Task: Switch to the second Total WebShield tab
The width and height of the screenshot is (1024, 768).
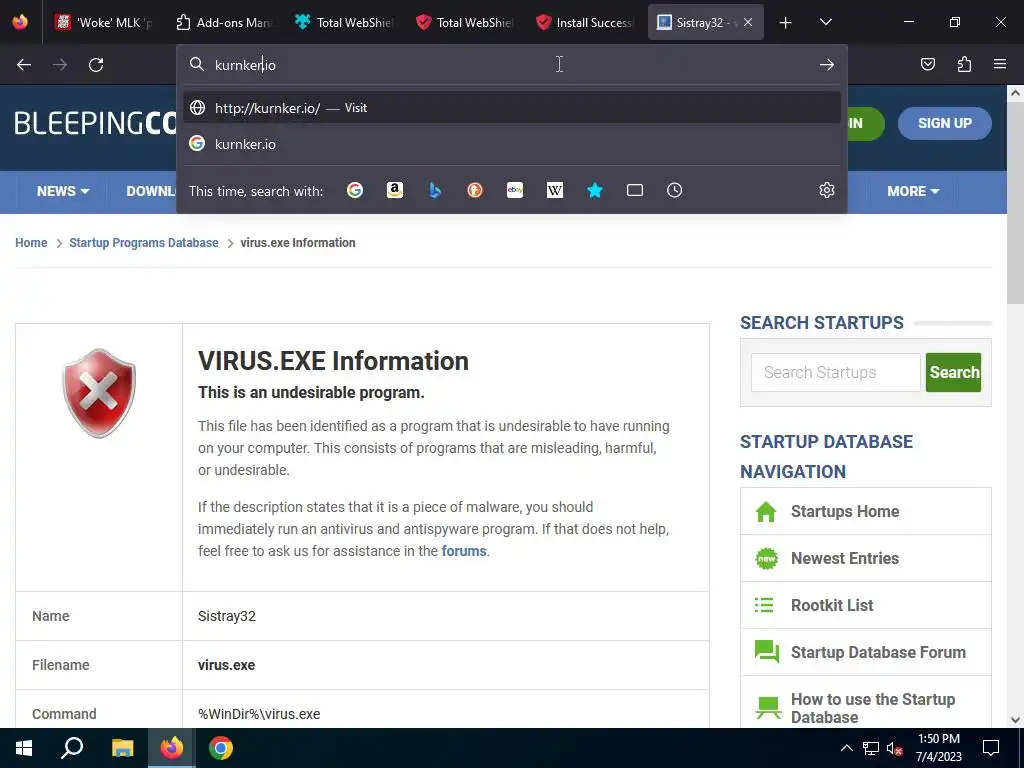Action: tap(464, 23)
